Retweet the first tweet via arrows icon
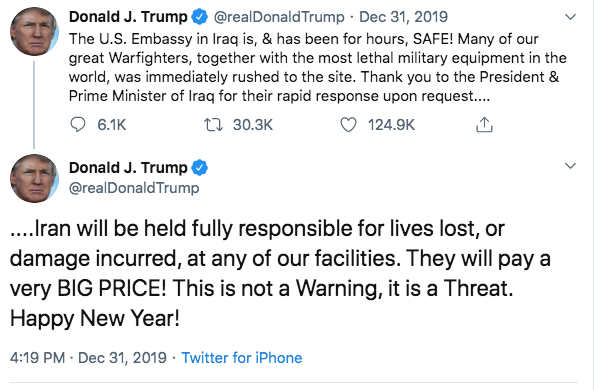The height and width of the screenshot is (390, 594). pos(213,125)
